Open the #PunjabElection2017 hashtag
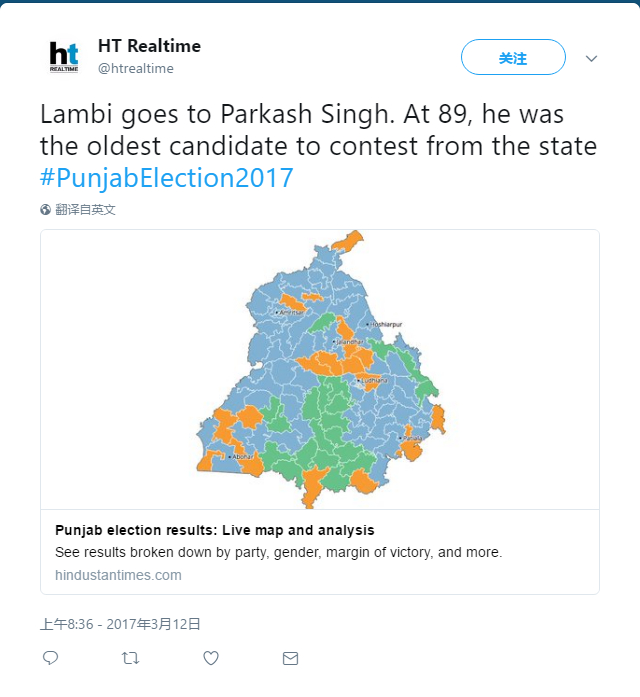This screenshot has width=640, height=697. 167,179
